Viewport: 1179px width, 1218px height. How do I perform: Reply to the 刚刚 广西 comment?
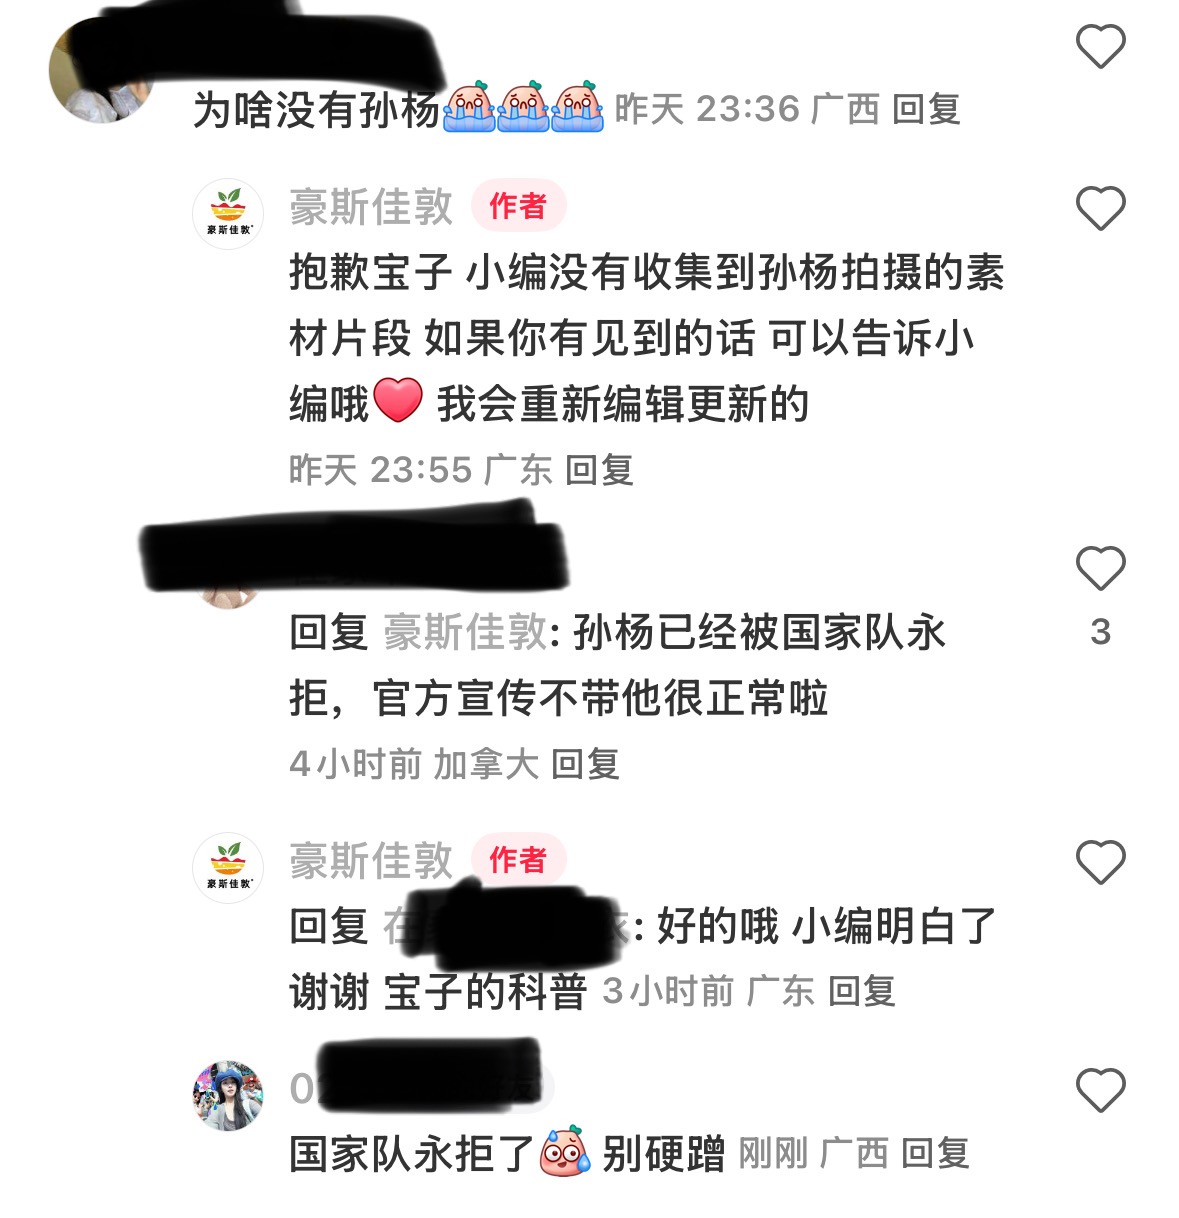coord(935,1154)
